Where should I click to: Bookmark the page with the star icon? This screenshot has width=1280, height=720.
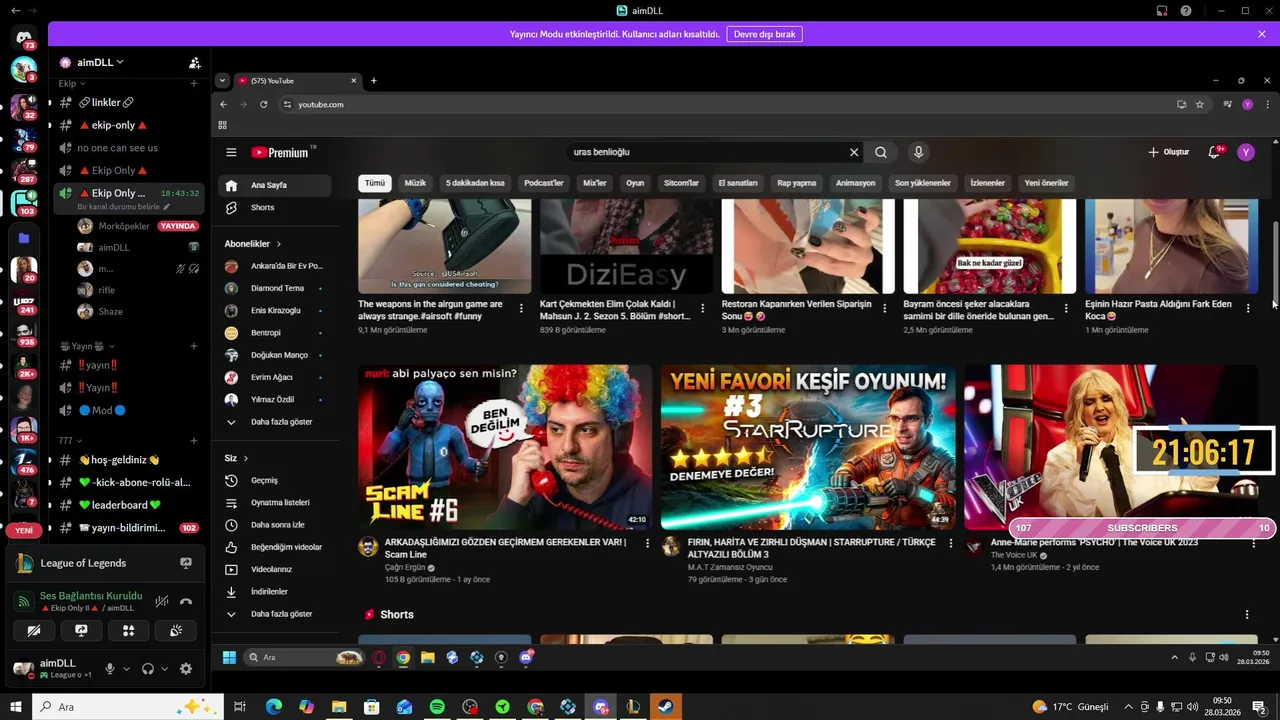point(1199,104)
